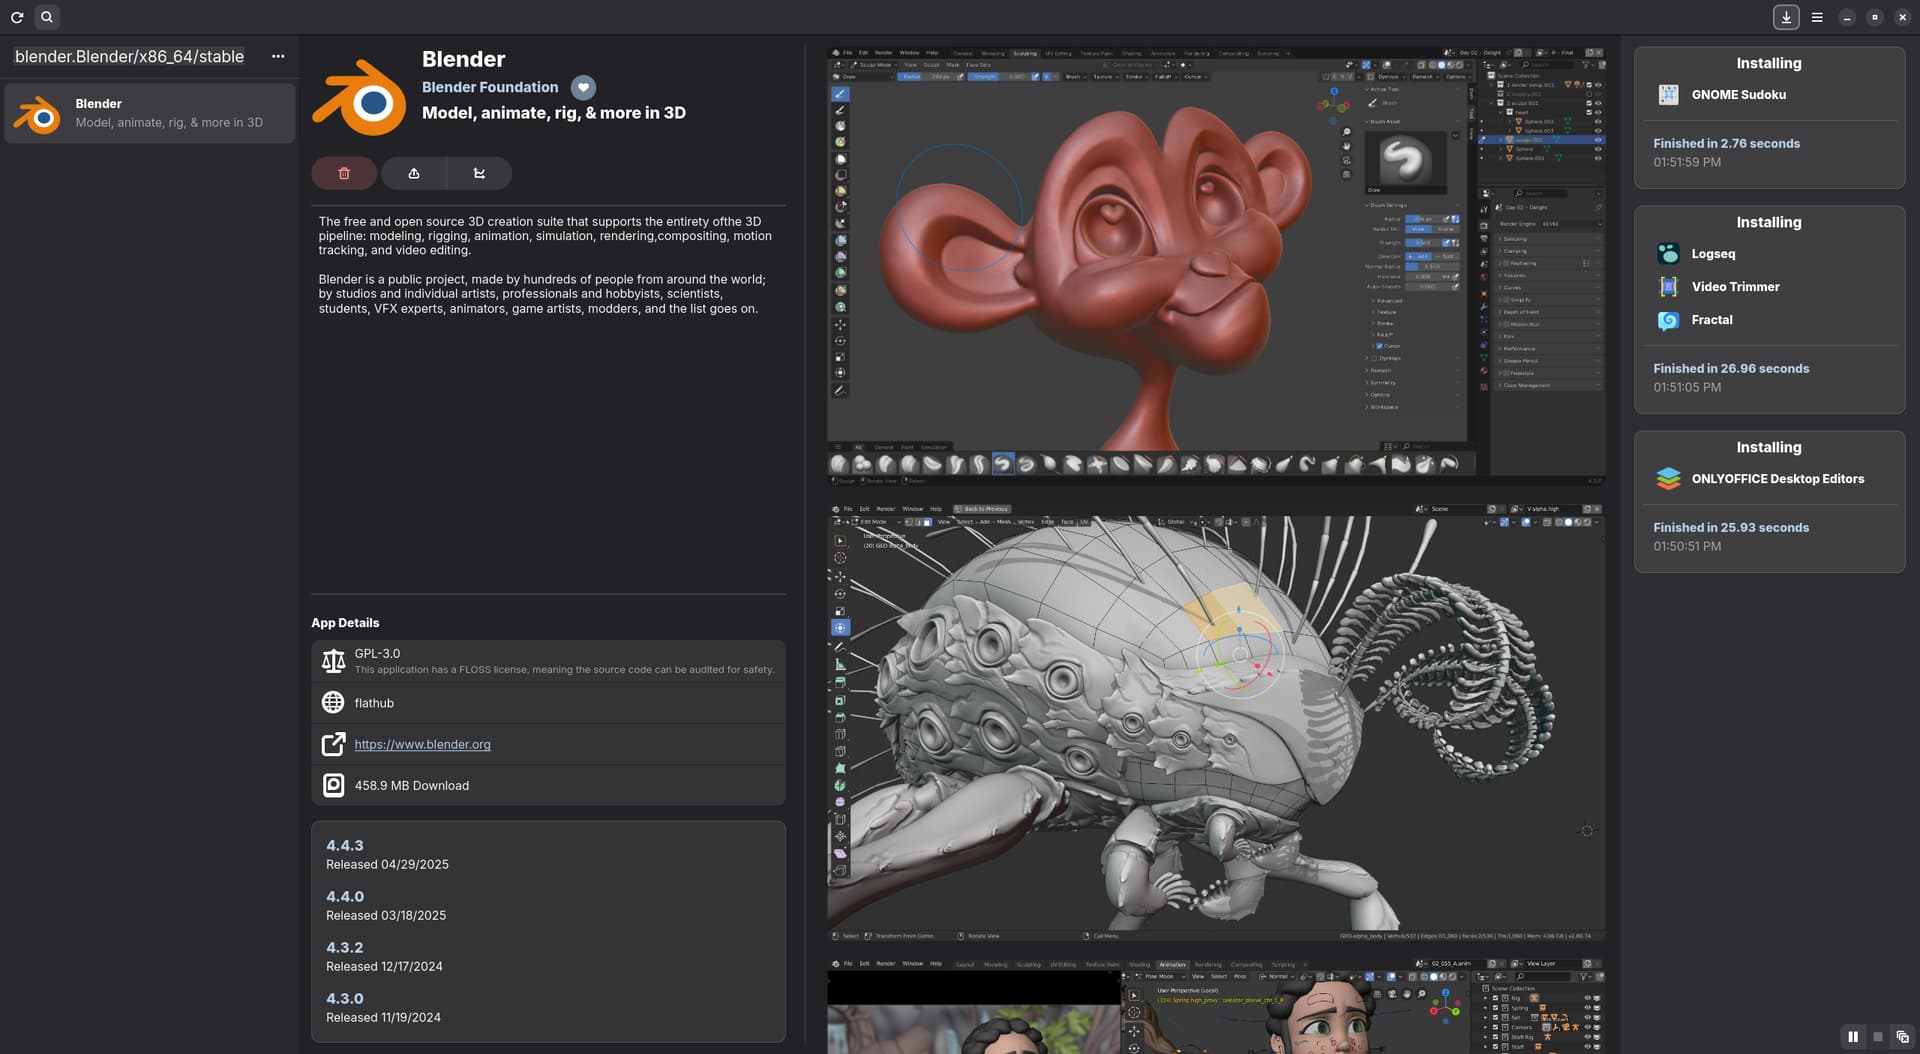Click the Released 11/19/2024 date text

click(383, 1017)
